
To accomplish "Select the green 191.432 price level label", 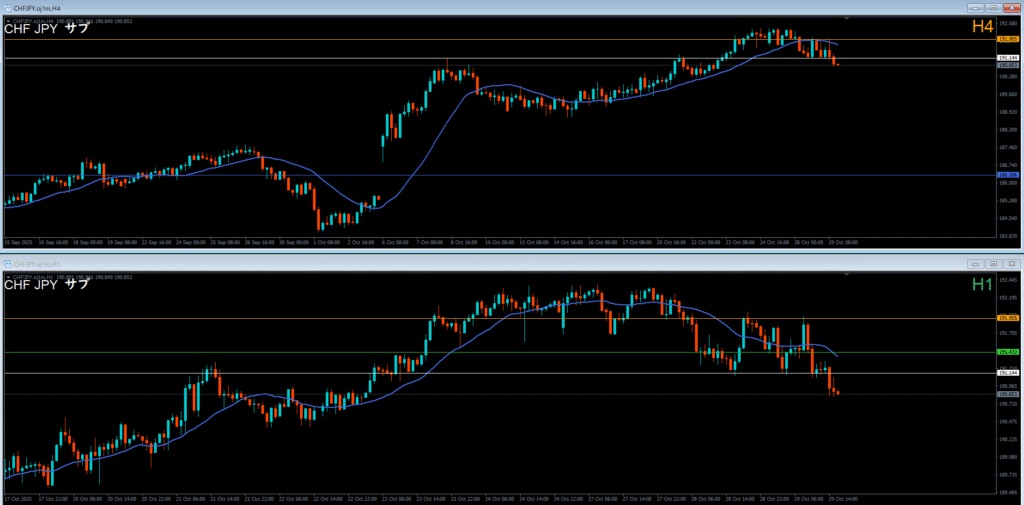I will point(1008,352).
